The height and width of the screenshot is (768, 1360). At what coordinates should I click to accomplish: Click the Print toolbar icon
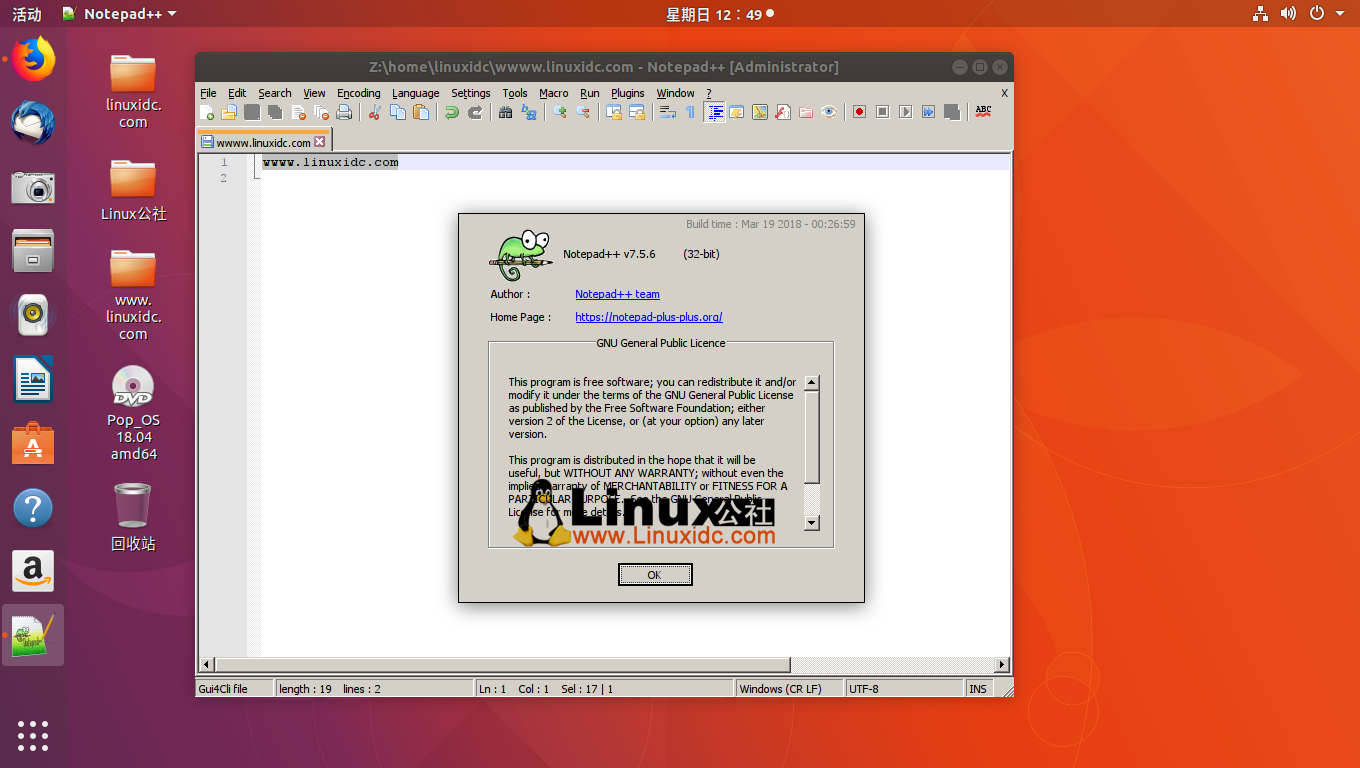click(x=344, y=112)
